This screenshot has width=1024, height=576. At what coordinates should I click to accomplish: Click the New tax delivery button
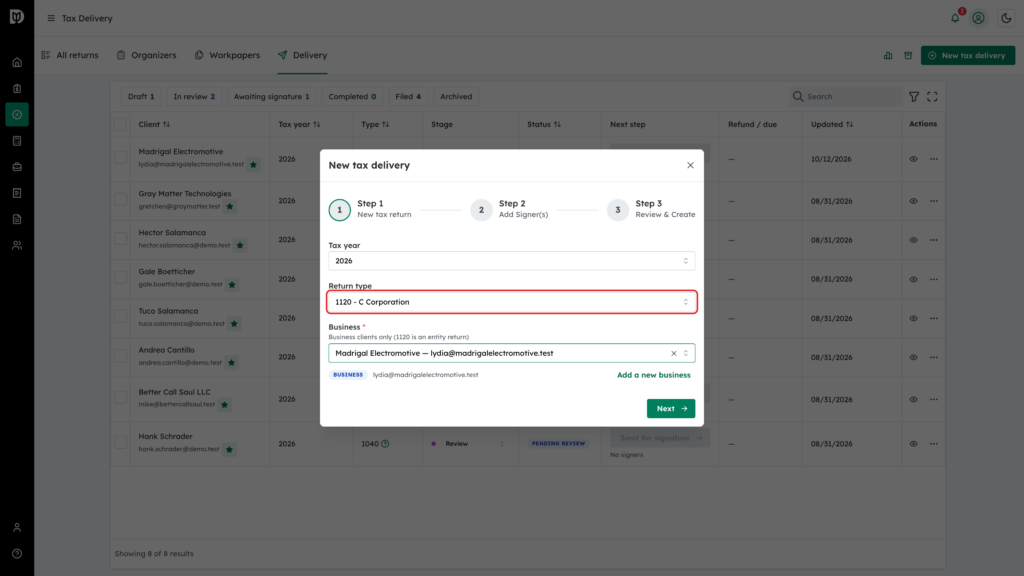(967, 56)
